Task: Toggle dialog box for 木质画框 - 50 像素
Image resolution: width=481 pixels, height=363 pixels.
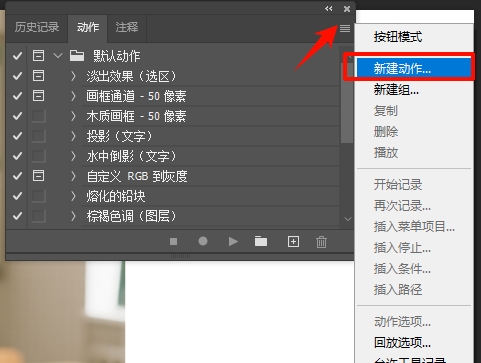Action: [38, 116]
